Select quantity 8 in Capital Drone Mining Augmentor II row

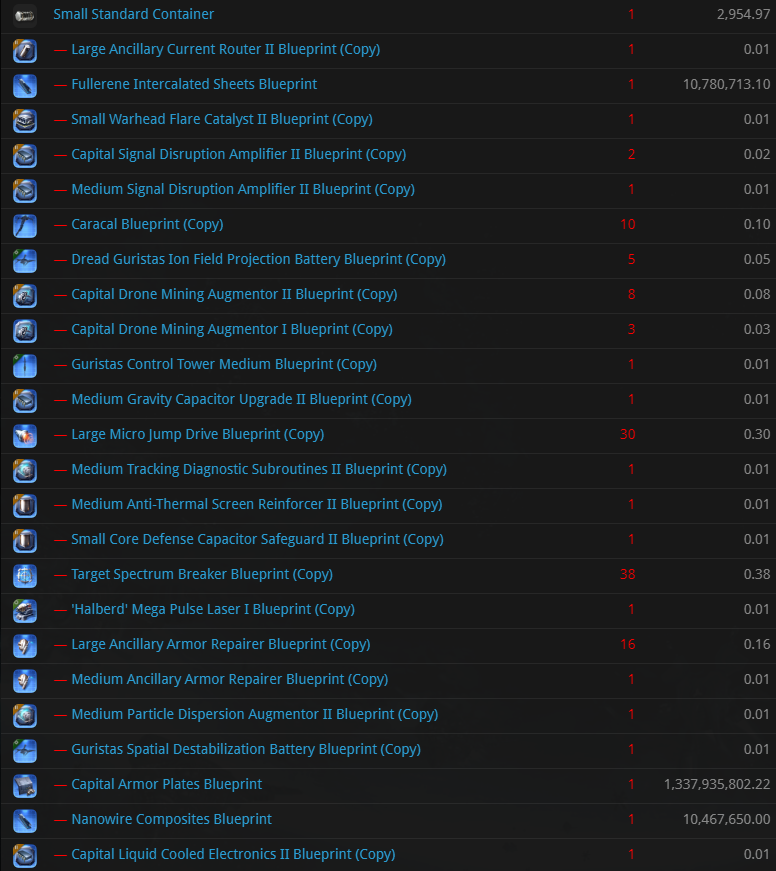pos(632,294)
